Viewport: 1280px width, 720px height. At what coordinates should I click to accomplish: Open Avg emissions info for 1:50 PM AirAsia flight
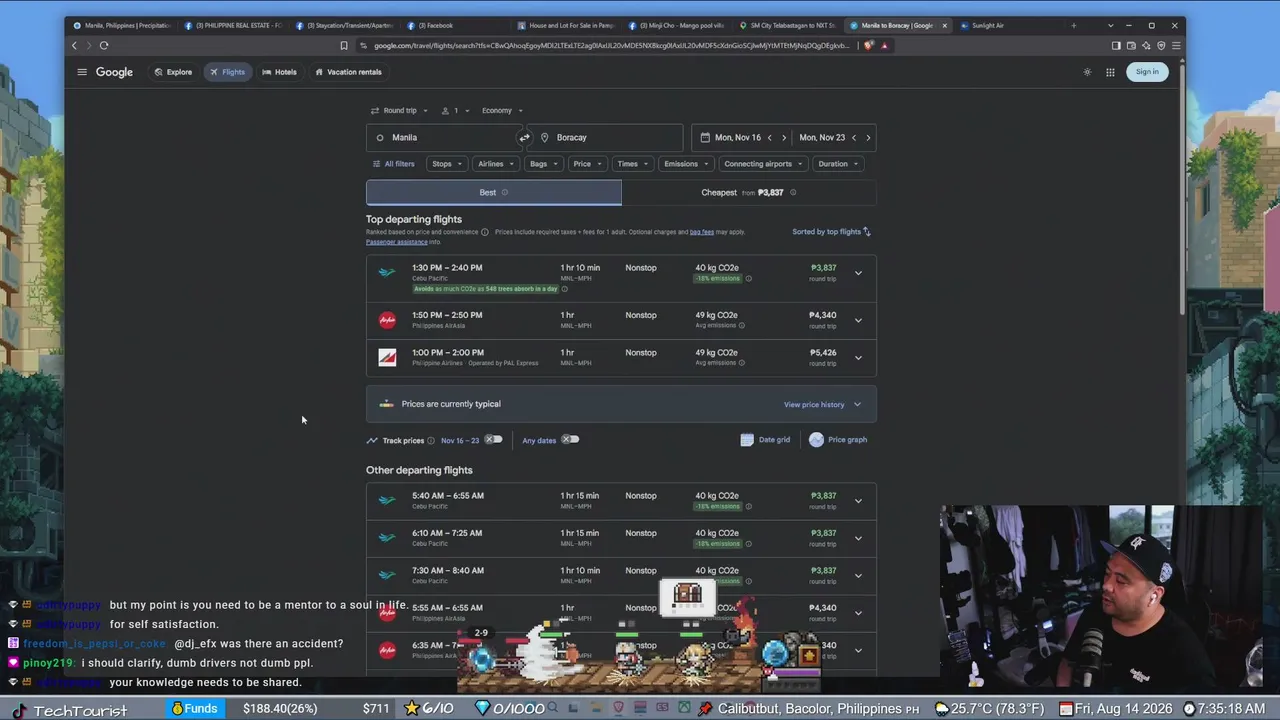pyautogui.click(x=741, y=325)
